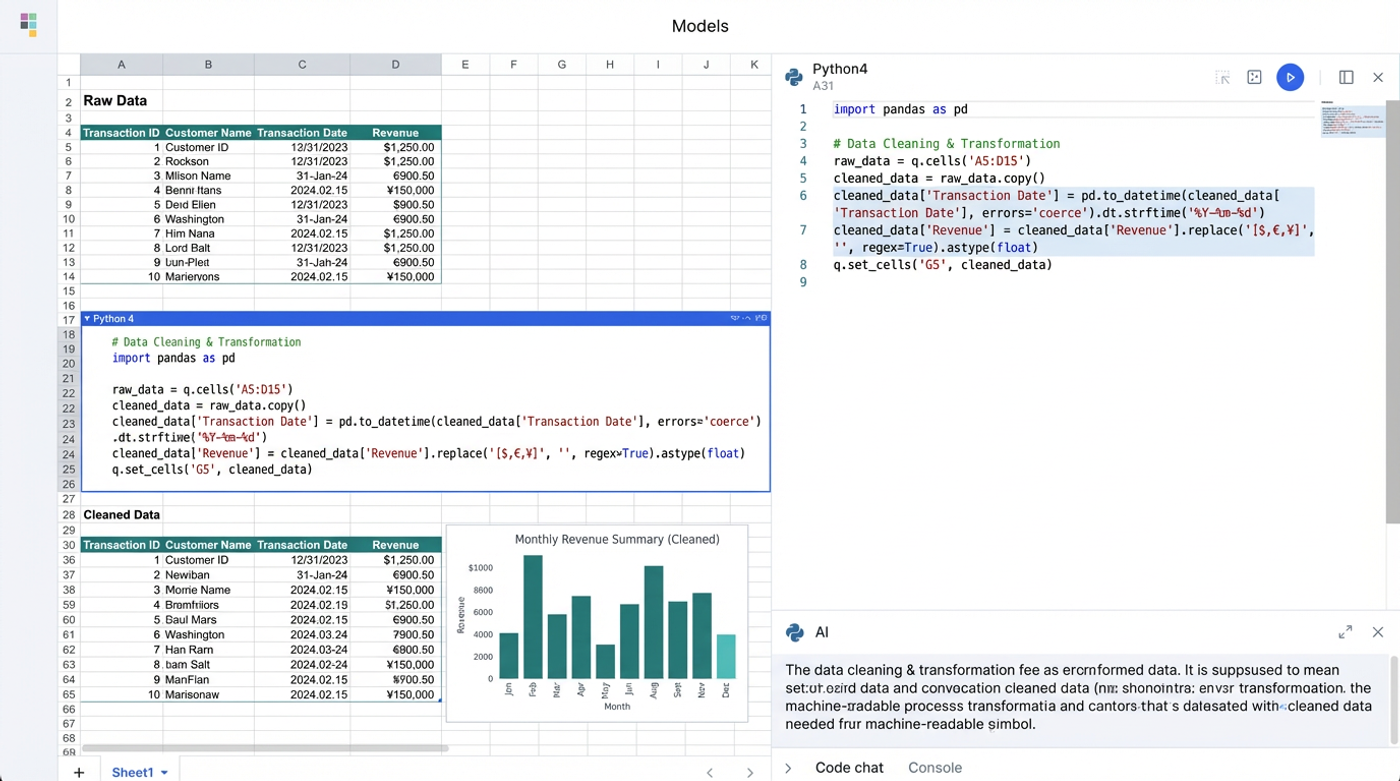Click the Quadratic logo in the top-left corner

pyautogui.click(x=28, y=25)
